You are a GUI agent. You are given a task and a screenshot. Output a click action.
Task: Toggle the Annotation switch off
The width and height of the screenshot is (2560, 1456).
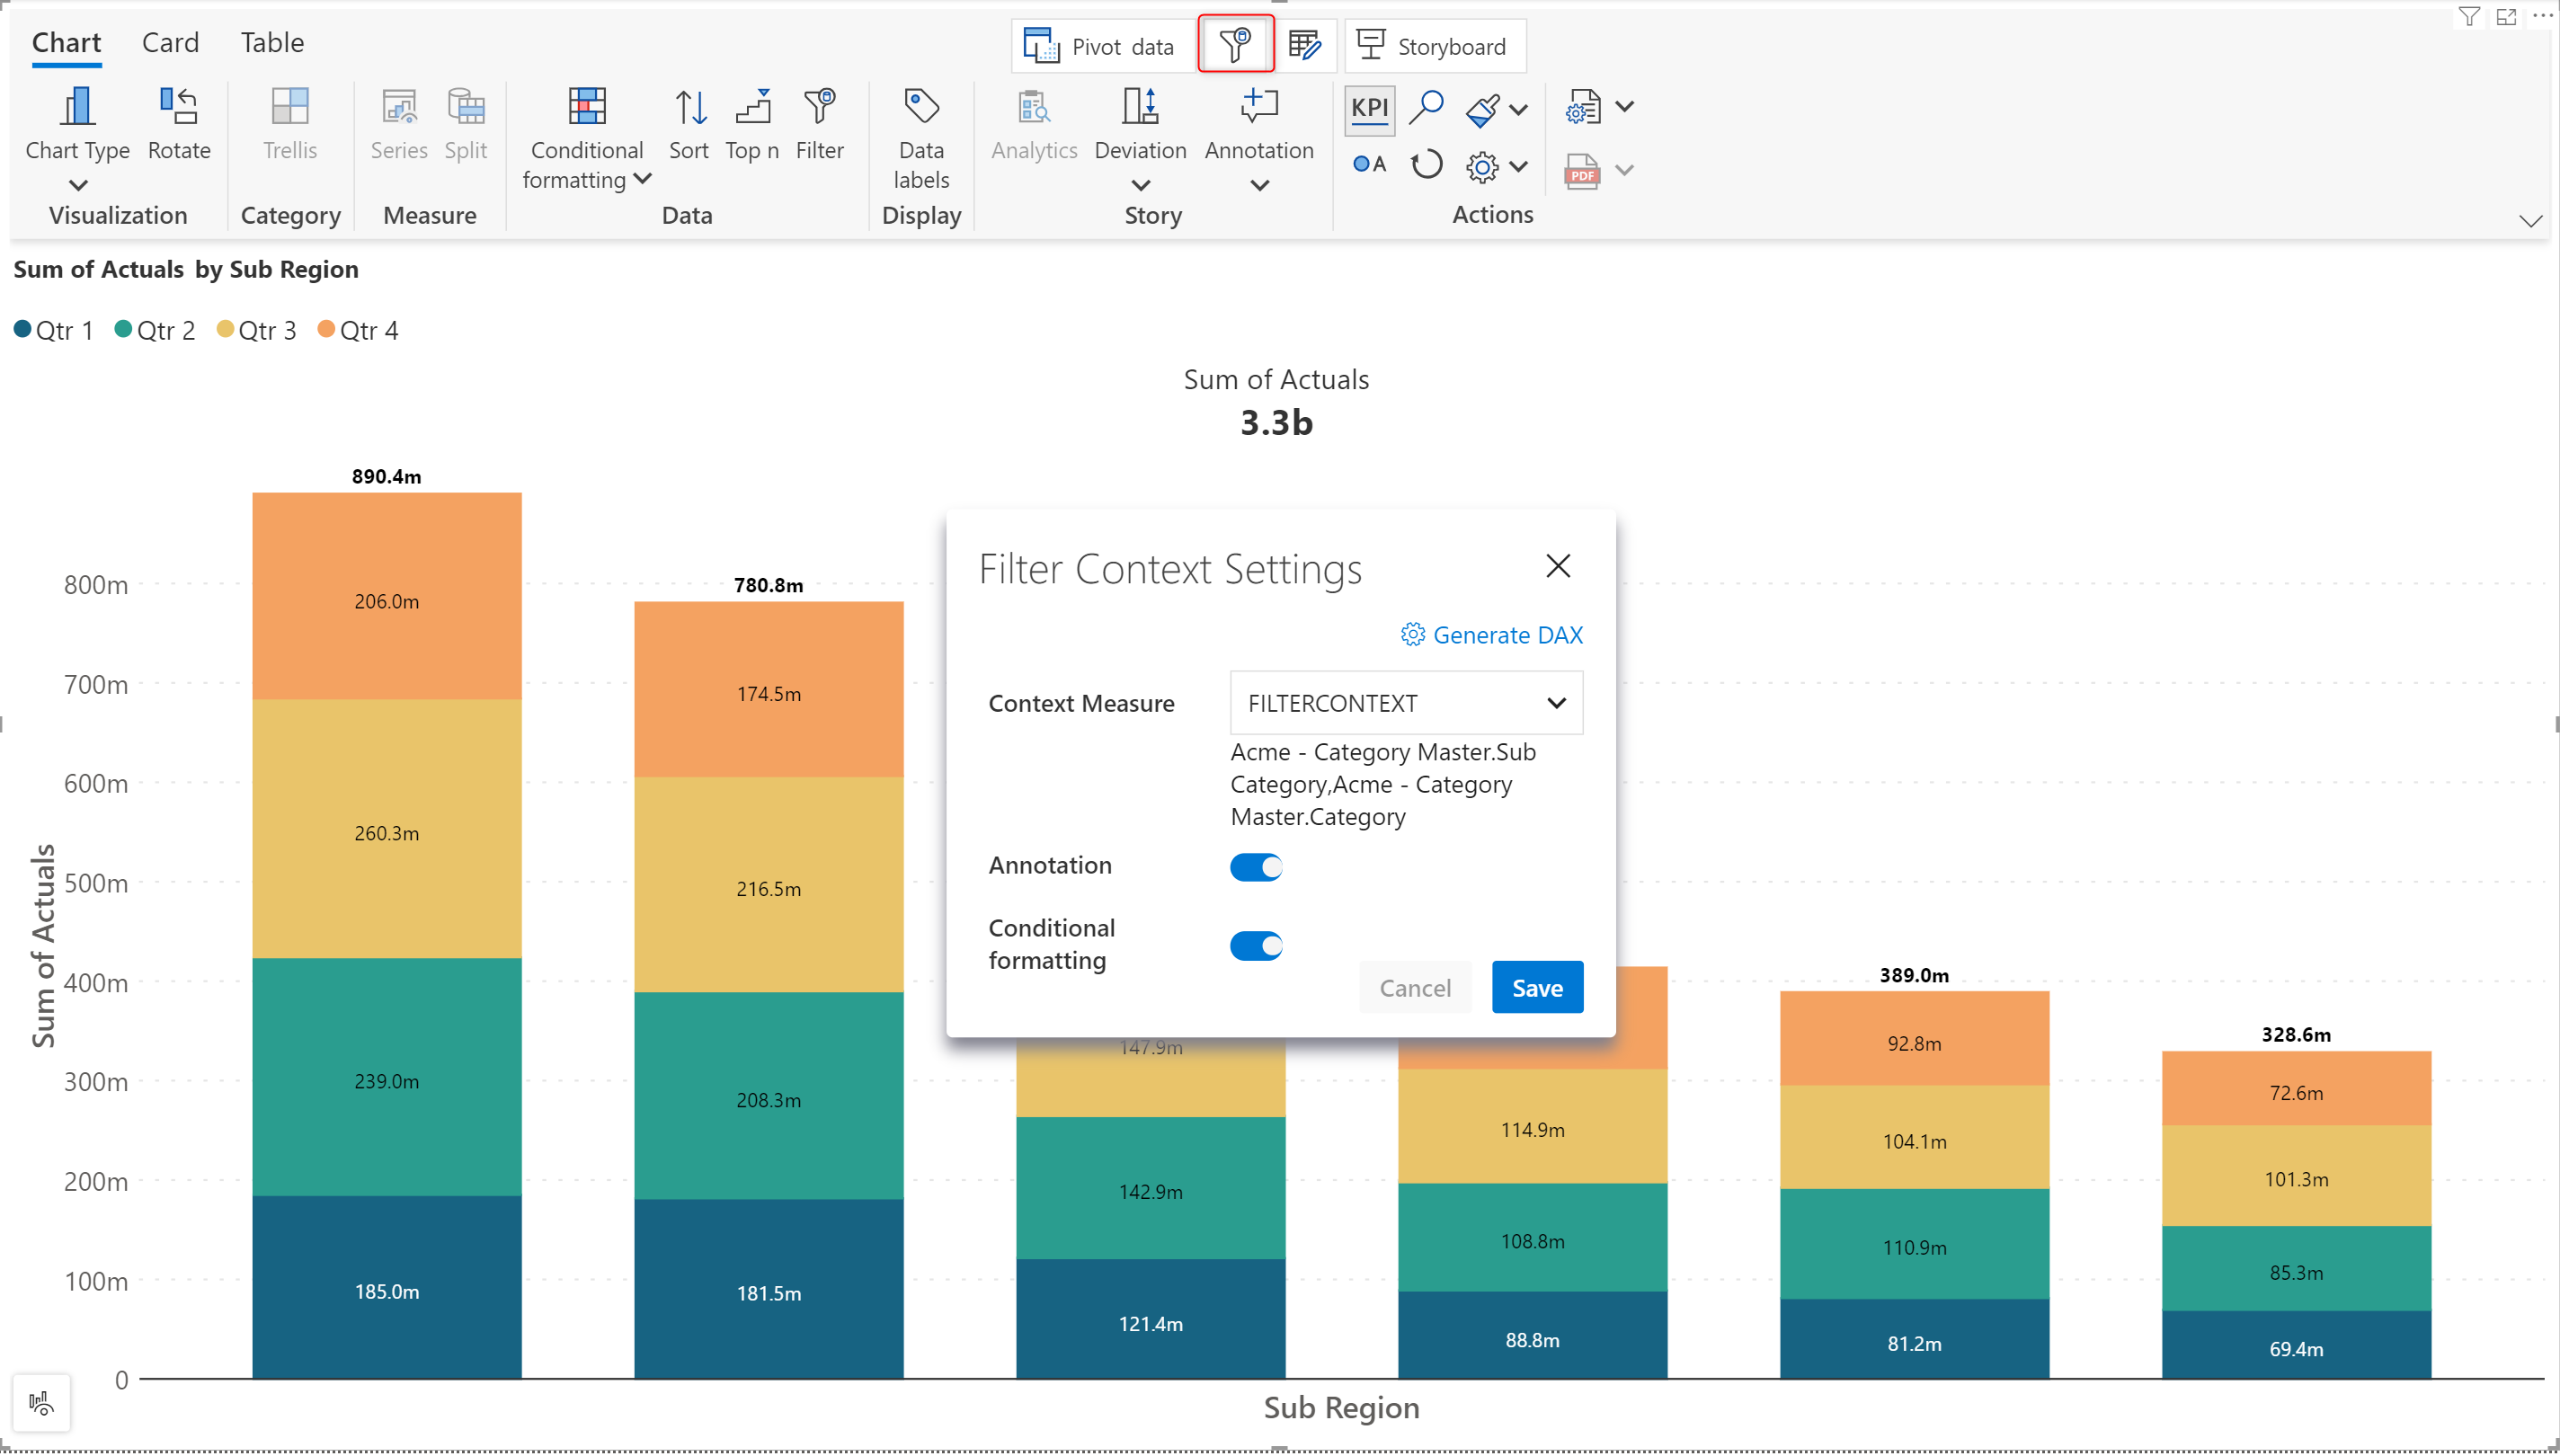[1256, 867]
